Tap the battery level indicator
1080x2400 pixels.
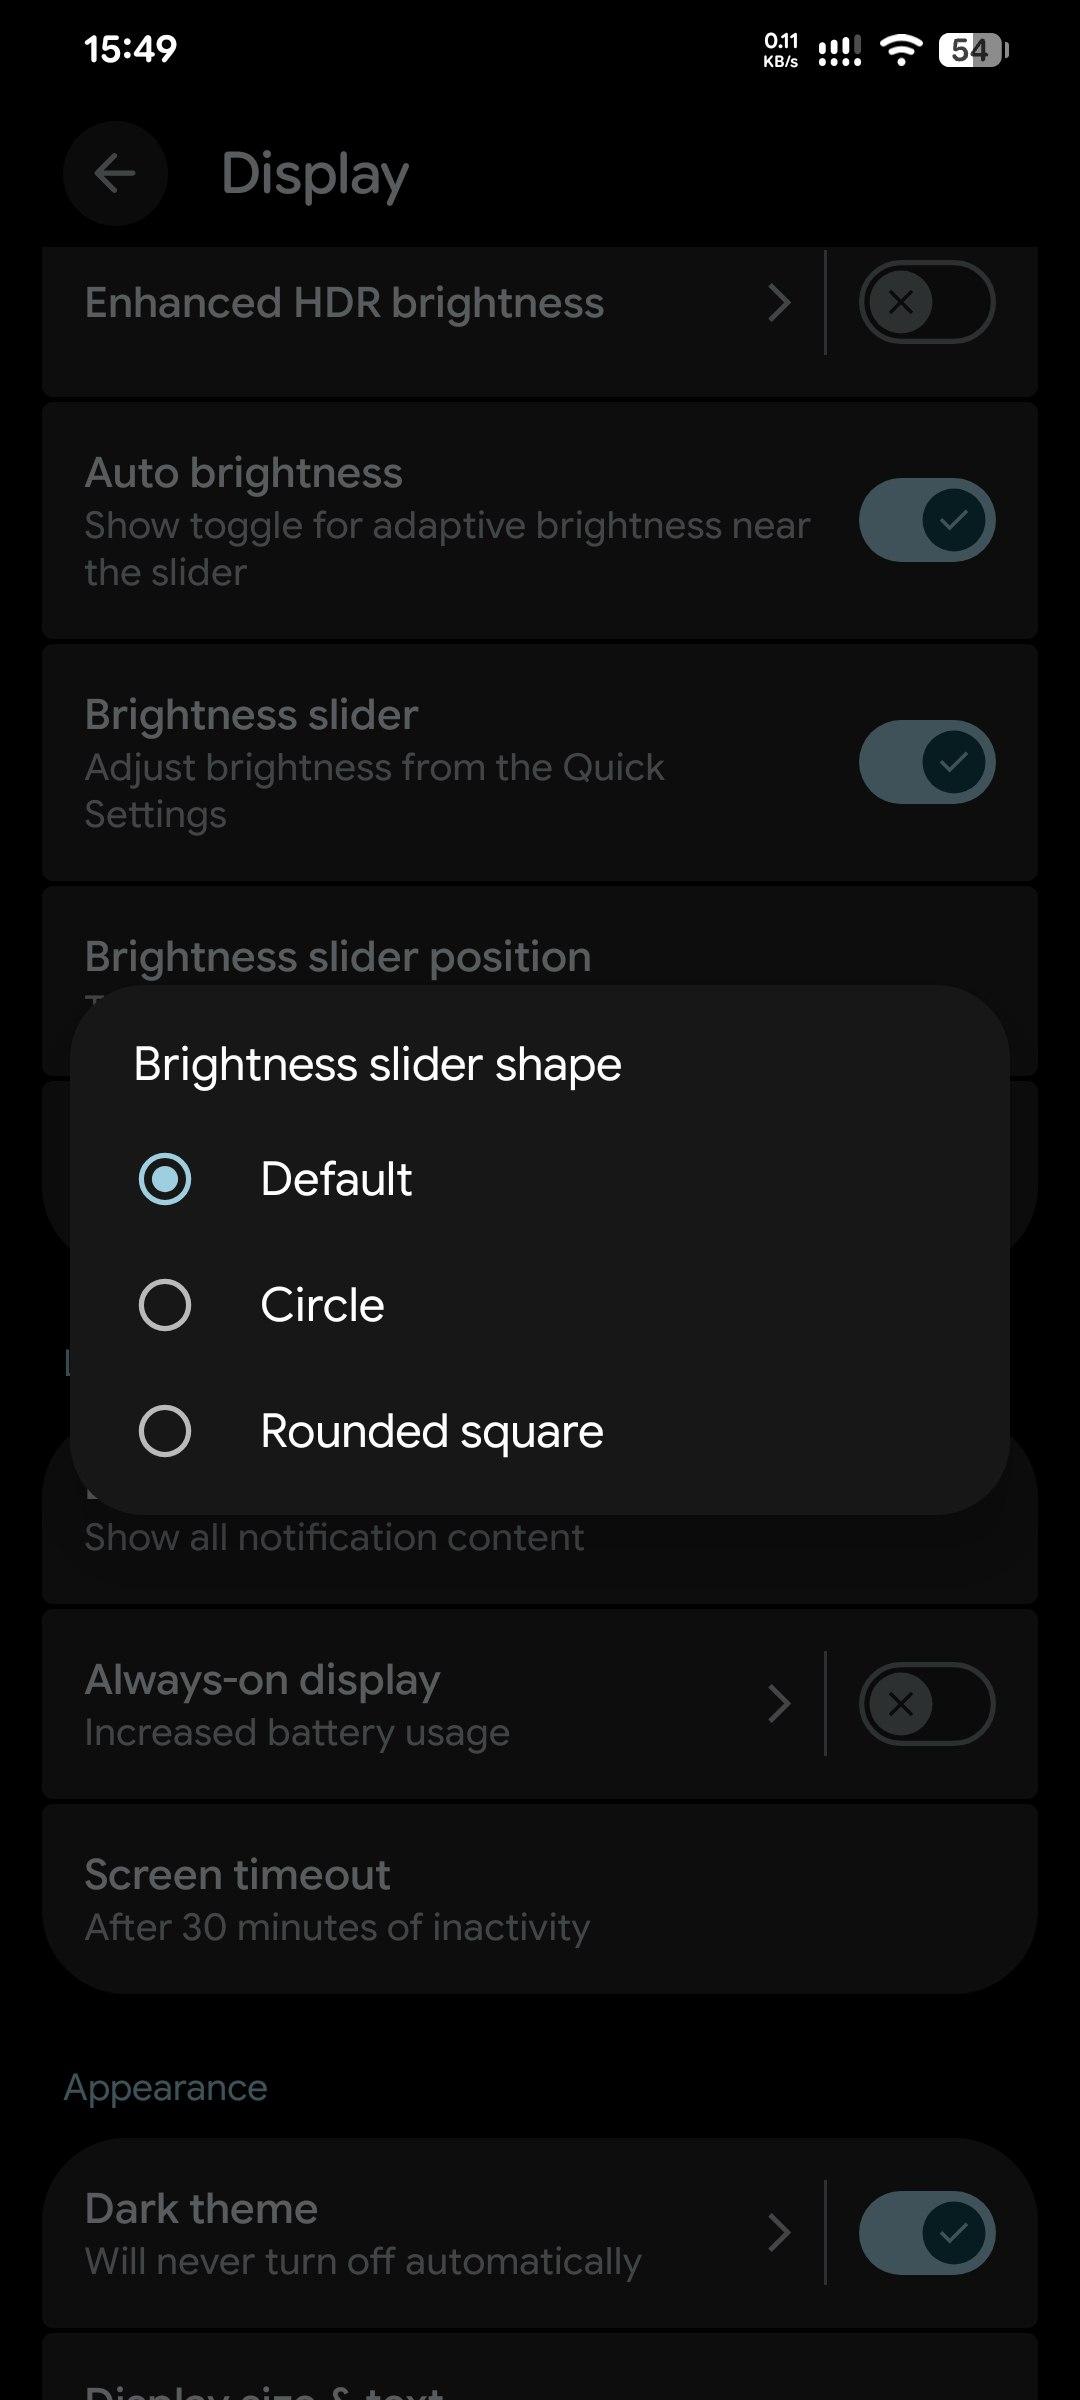click(x=973, y=49)
